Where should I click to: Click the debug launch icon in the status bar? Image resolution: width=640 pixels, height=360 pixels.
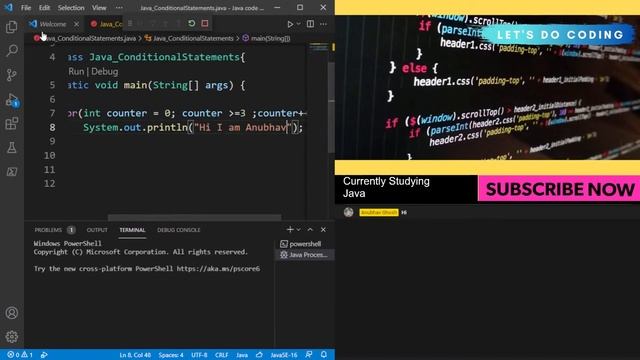click(44, 355)
